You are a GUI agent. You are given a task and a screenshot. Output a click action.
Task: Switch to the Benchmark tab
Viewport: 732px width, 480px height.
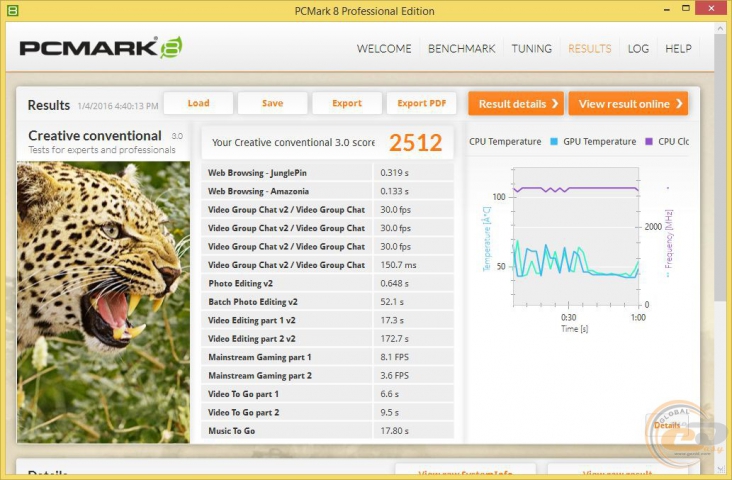coord(461,49)
